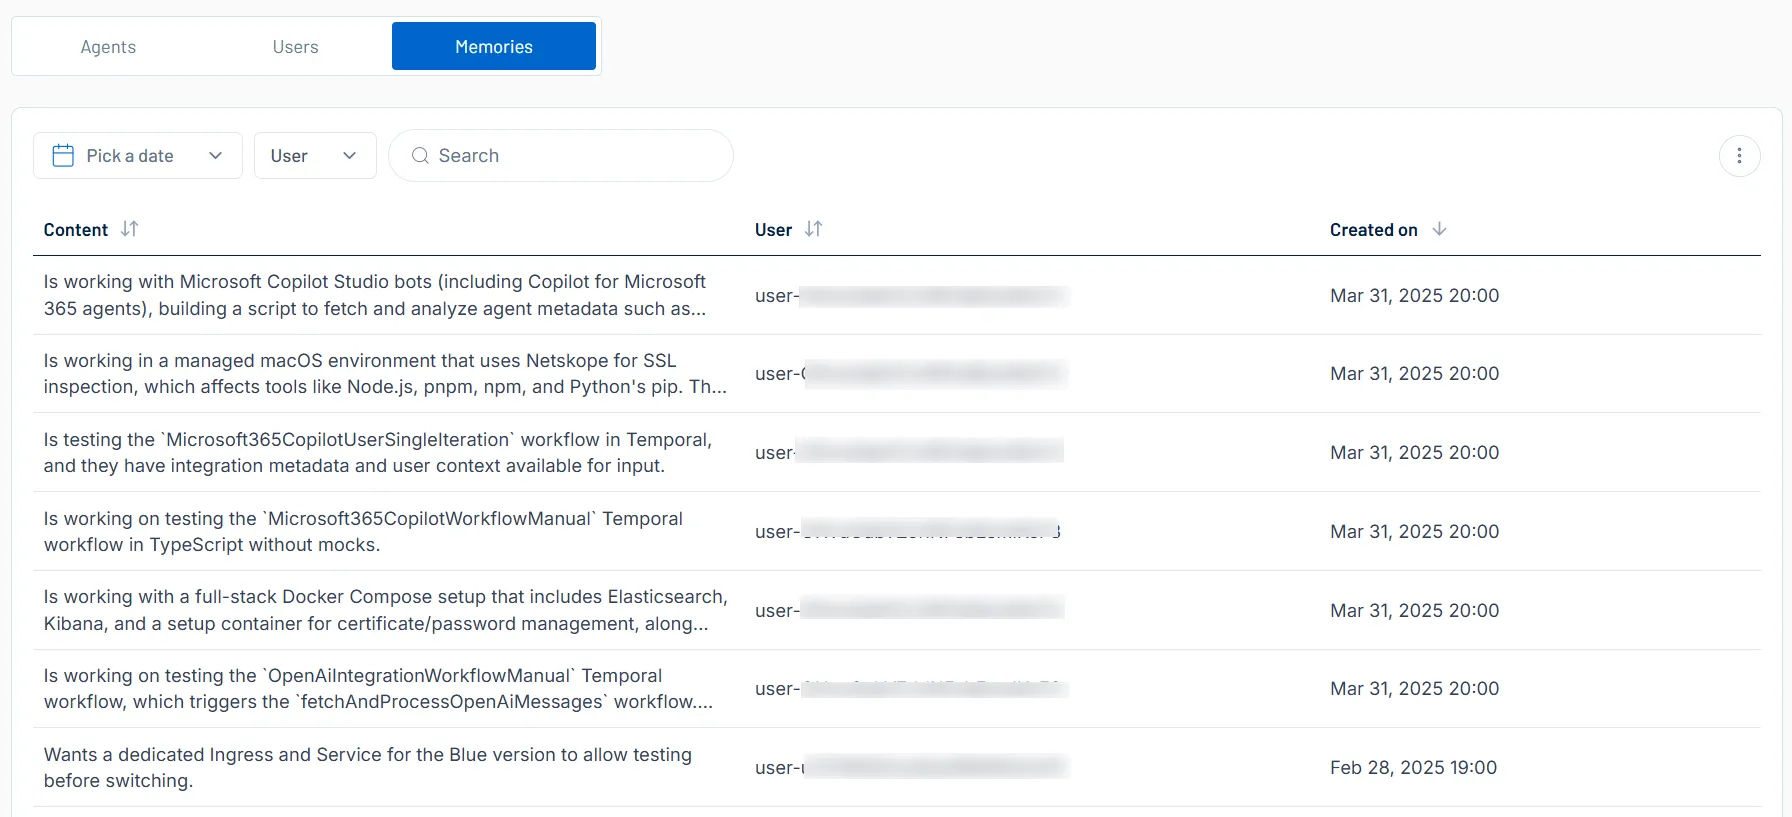Image resolution: width=1792 pixels, height=817 pixels.
Task: Select the Memories tab
Action: pos(494,47)
